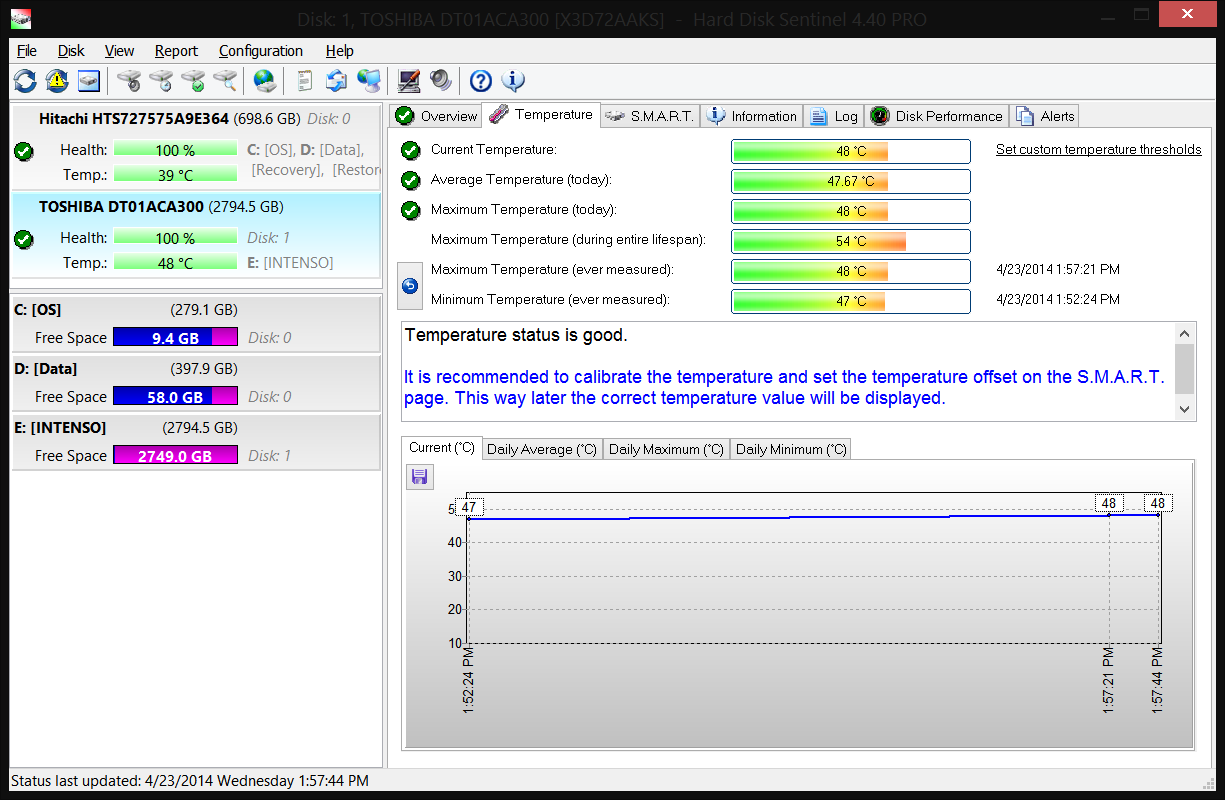Click the blue question mark help icon
1225x800 pixels.
point(481,81)
